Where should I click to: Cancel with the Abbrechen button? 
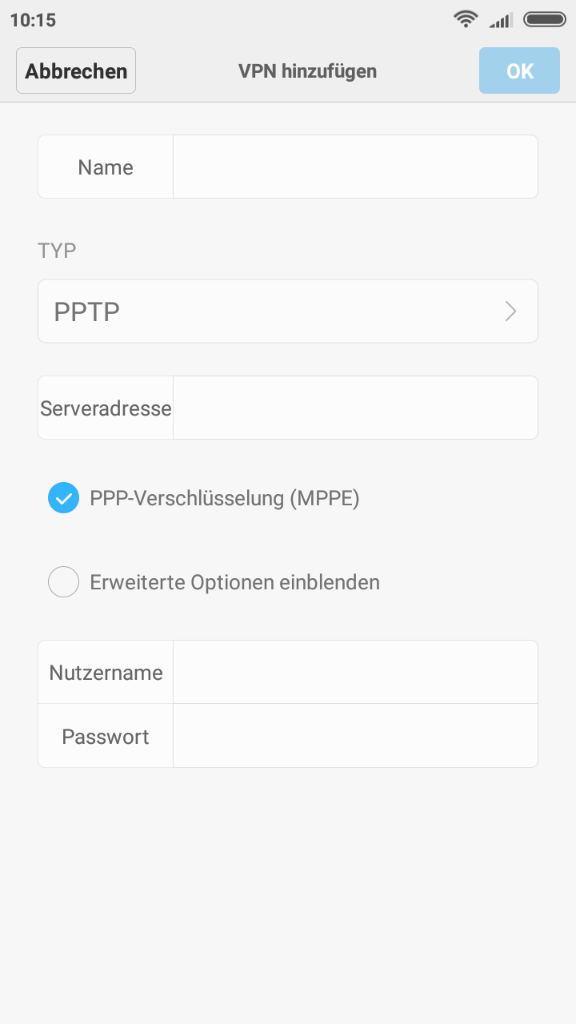(x=76, y=71)
